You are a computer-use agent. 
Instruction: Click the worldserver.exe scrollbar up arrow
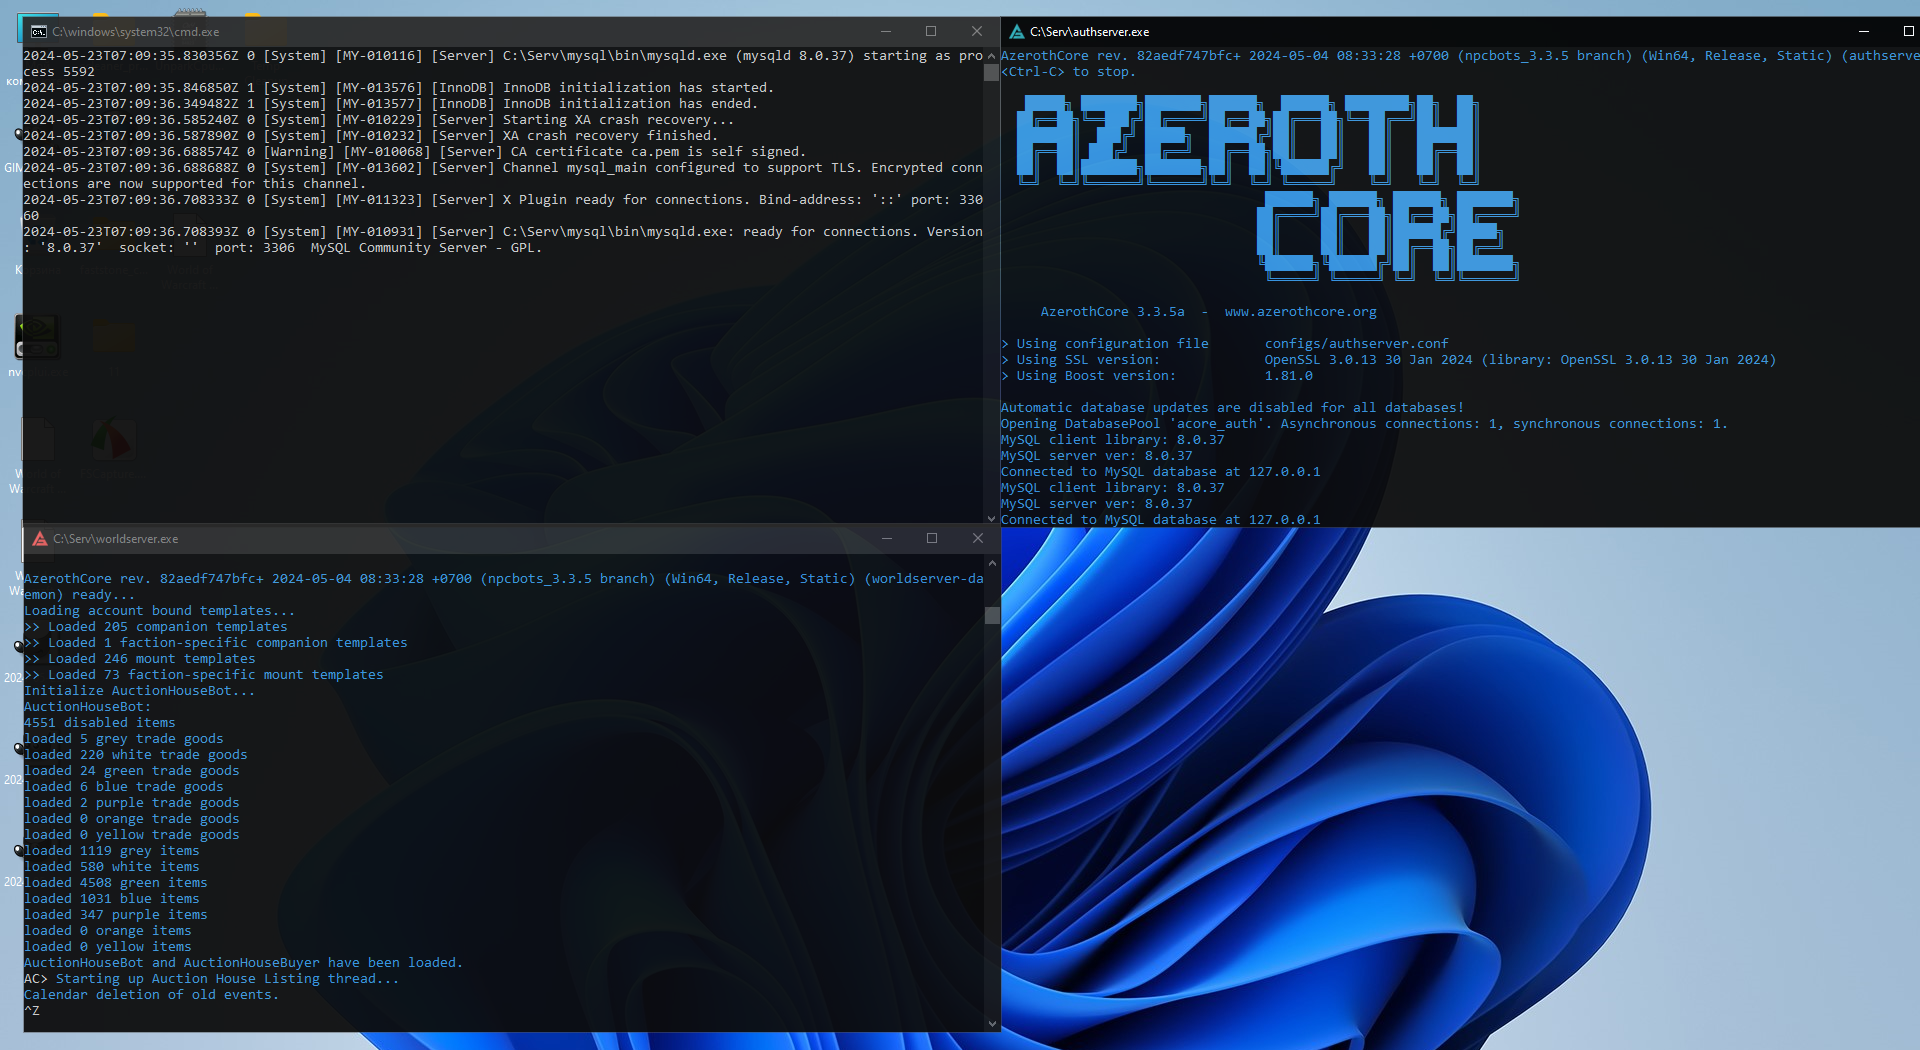click(992, 564)
